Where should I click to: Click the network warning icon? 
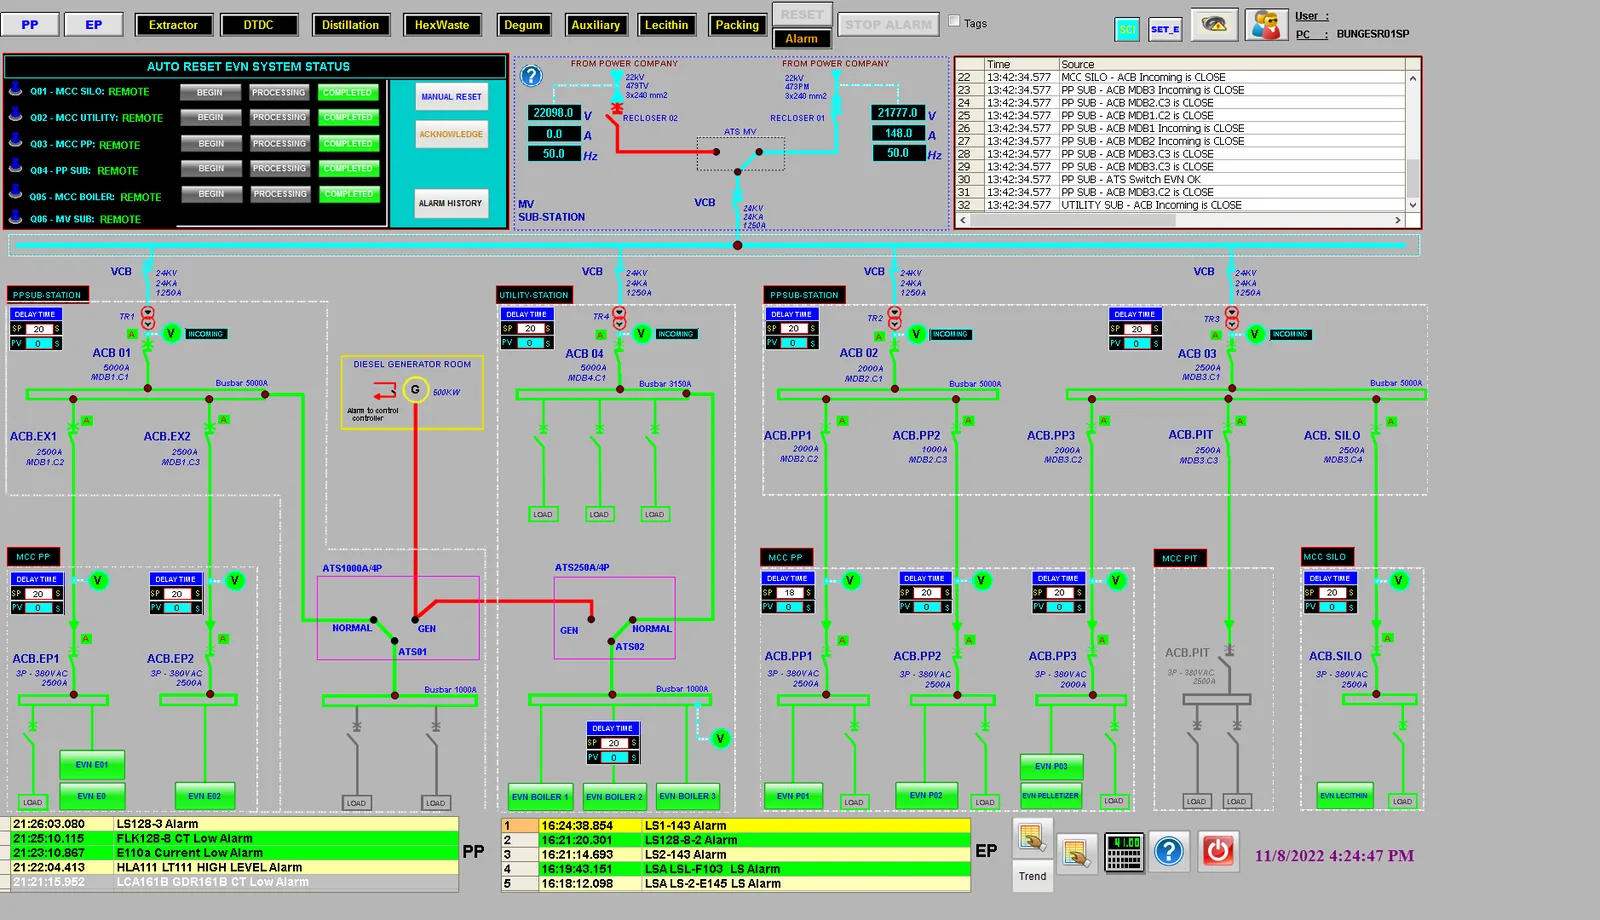click(1214, 25)
